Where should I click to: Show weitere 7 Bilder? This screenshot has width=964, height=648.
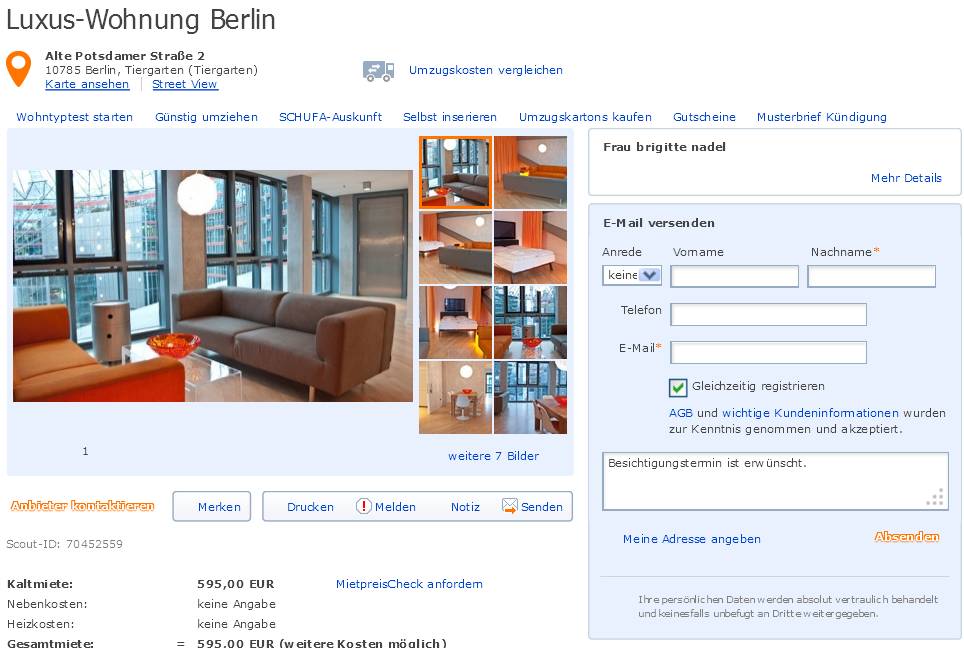click(x=493, y=456)
